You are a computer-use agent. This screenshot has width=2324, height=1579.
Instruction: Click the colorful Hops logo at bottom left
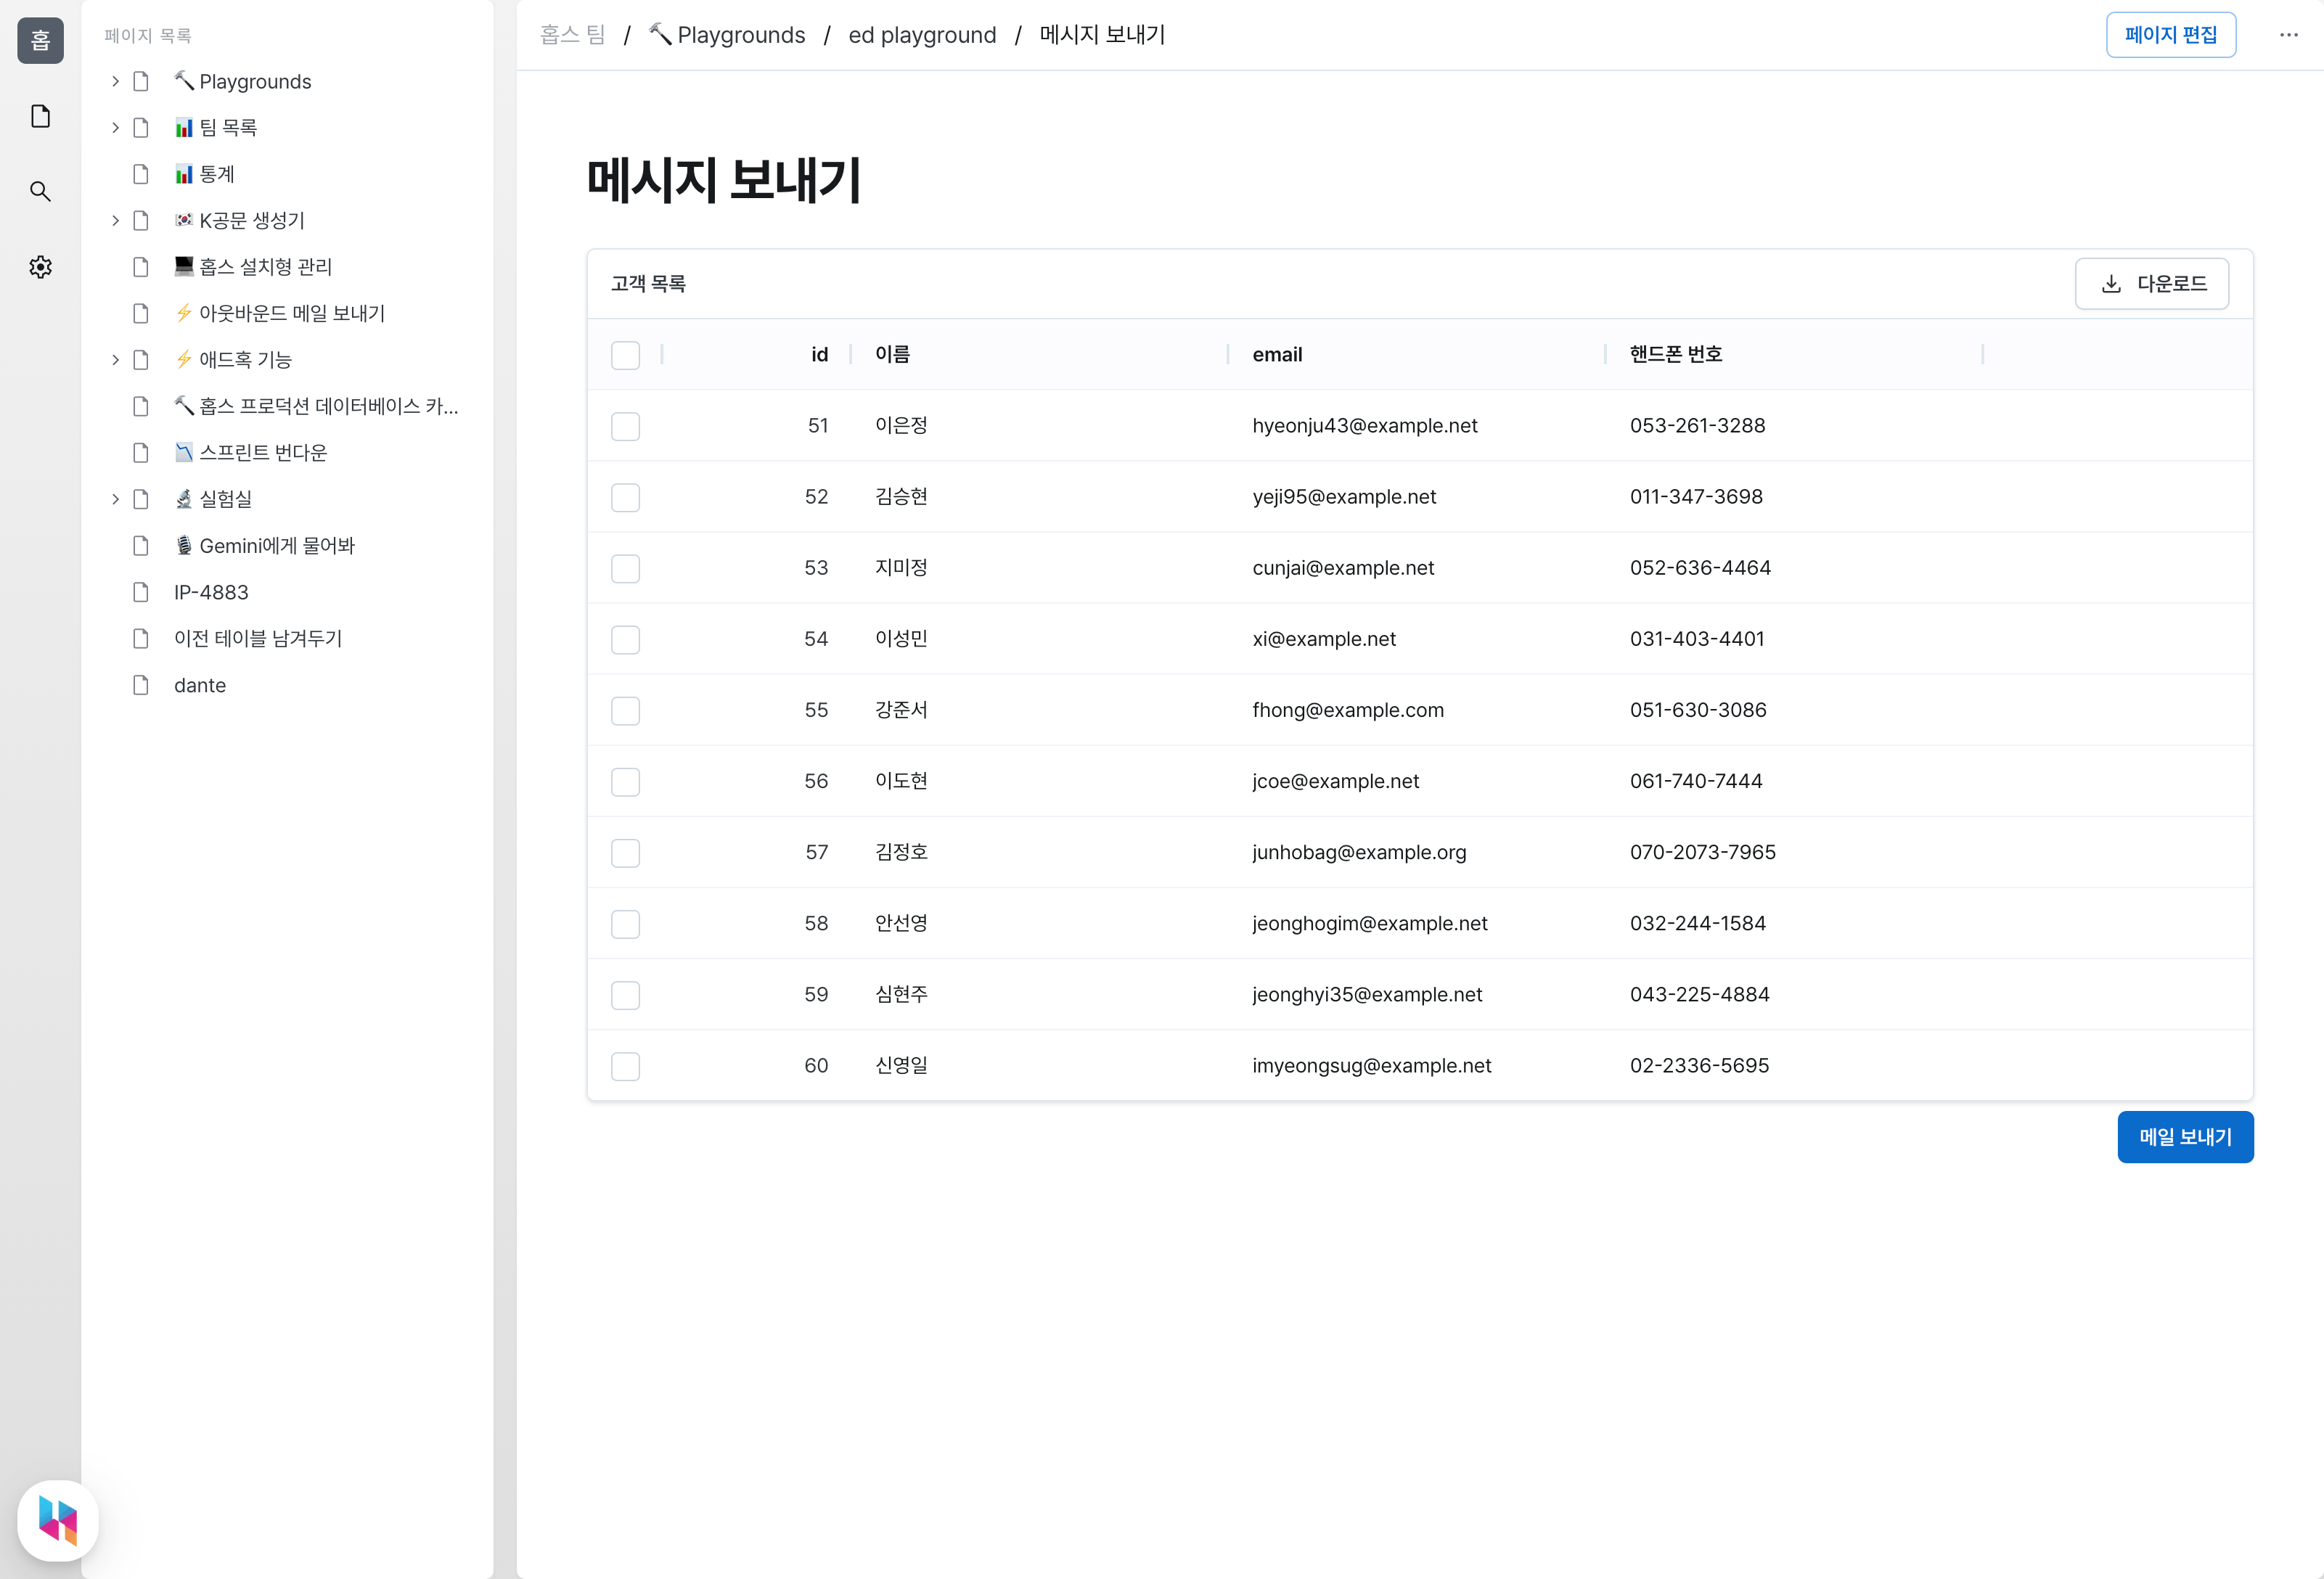[x=58, y=1520]
